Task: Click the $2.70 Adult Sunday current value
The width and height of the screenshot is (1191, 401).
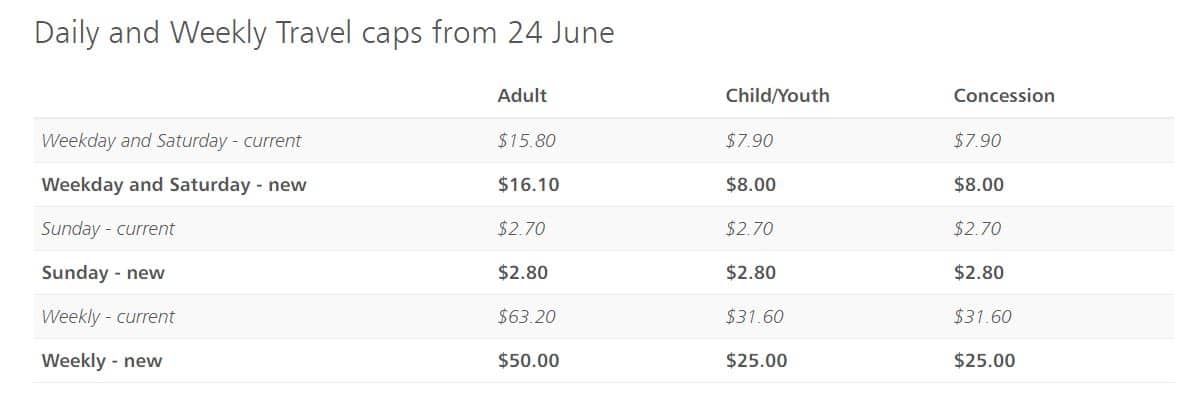Action: point(521,229)
